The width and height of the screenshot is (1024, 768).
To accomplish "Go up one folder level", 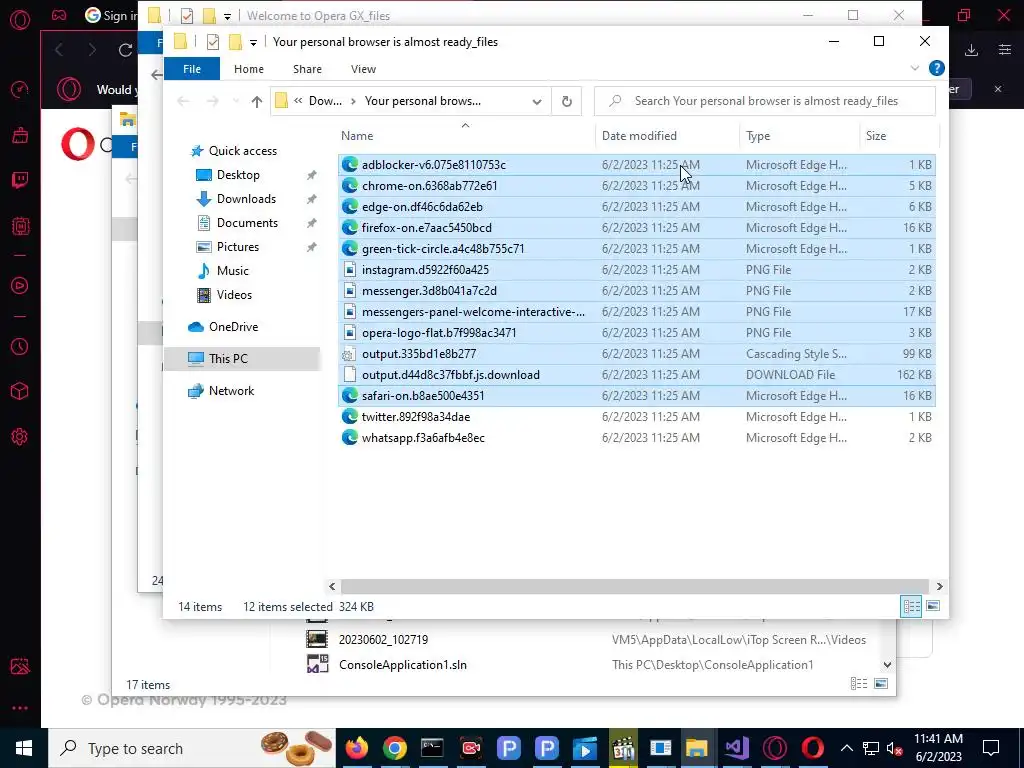I will [x=257, y=101].
